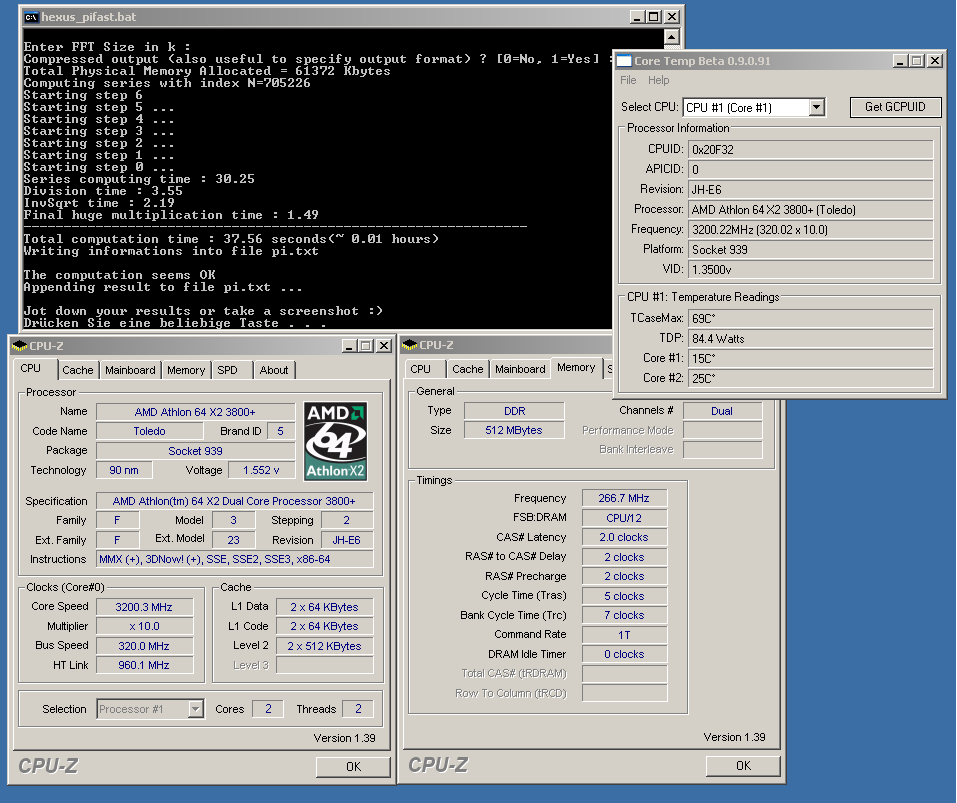Minimize the left CPU-Z window
Screen dimensions: 957x803
tap(350, 346)
